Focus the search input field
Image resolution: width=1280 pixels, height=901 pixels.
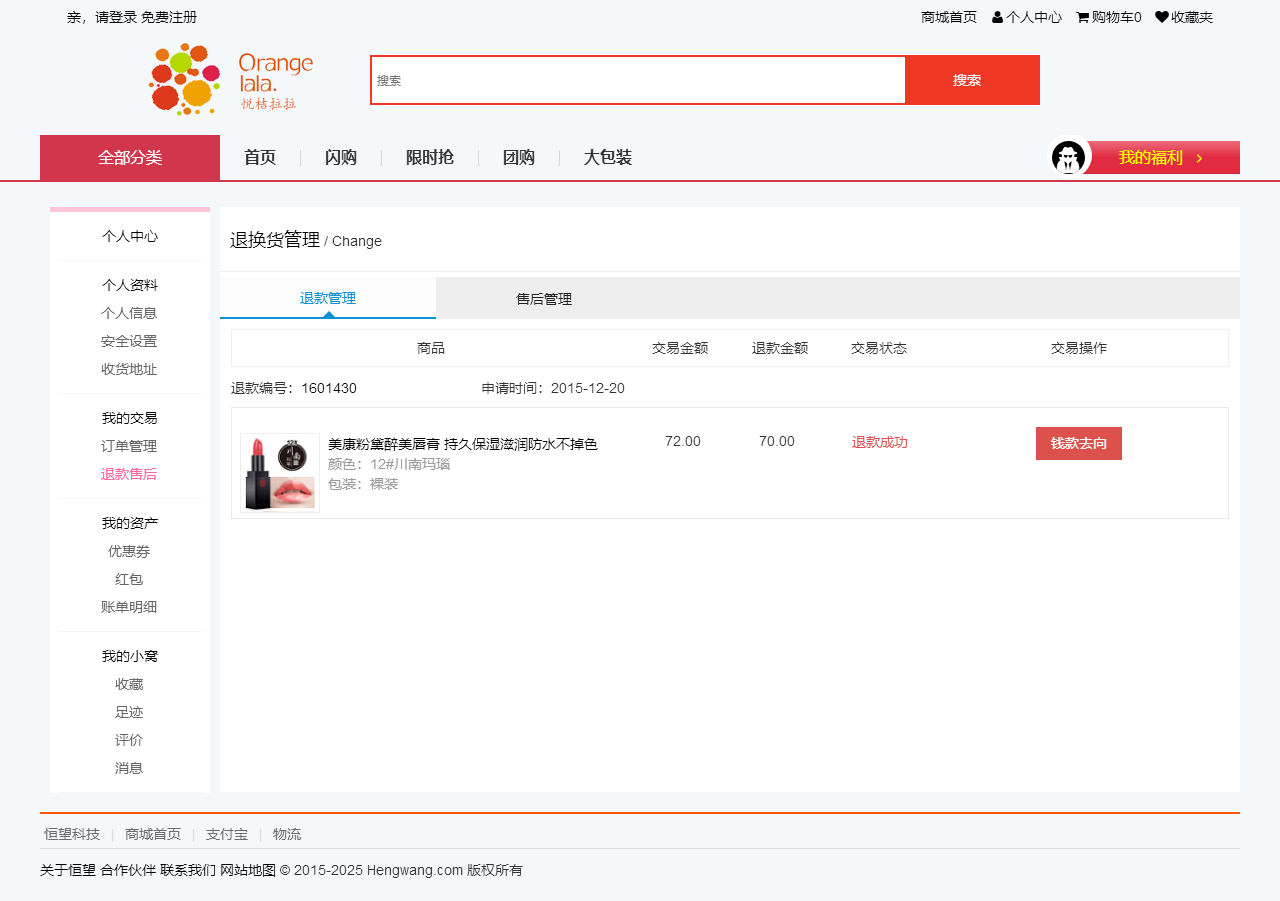638,80
